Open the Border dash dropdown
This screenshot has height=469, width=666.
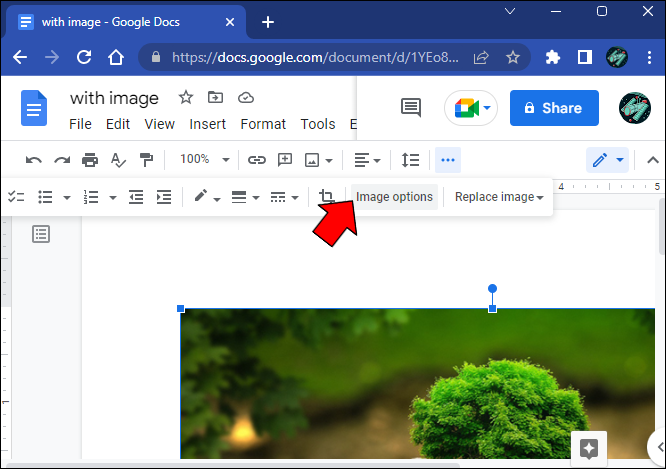click(284, 197)
